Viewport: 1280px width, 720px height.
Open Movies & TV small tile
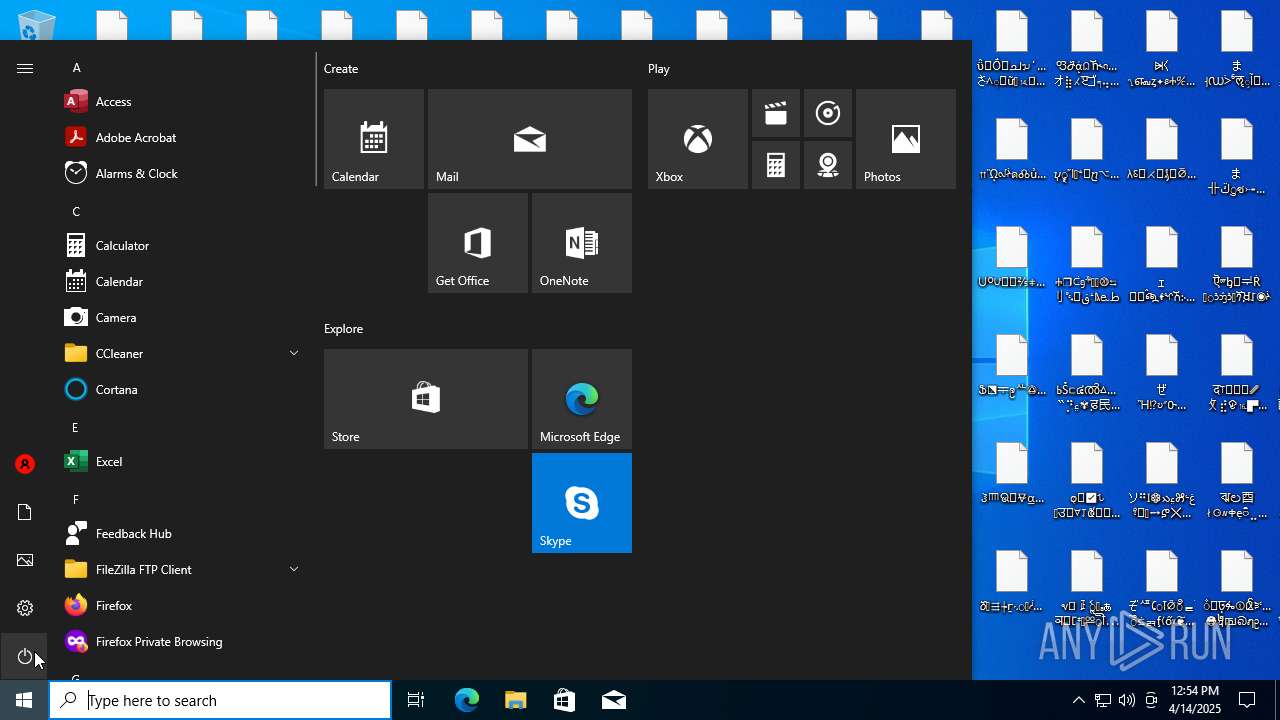(776, 113)
